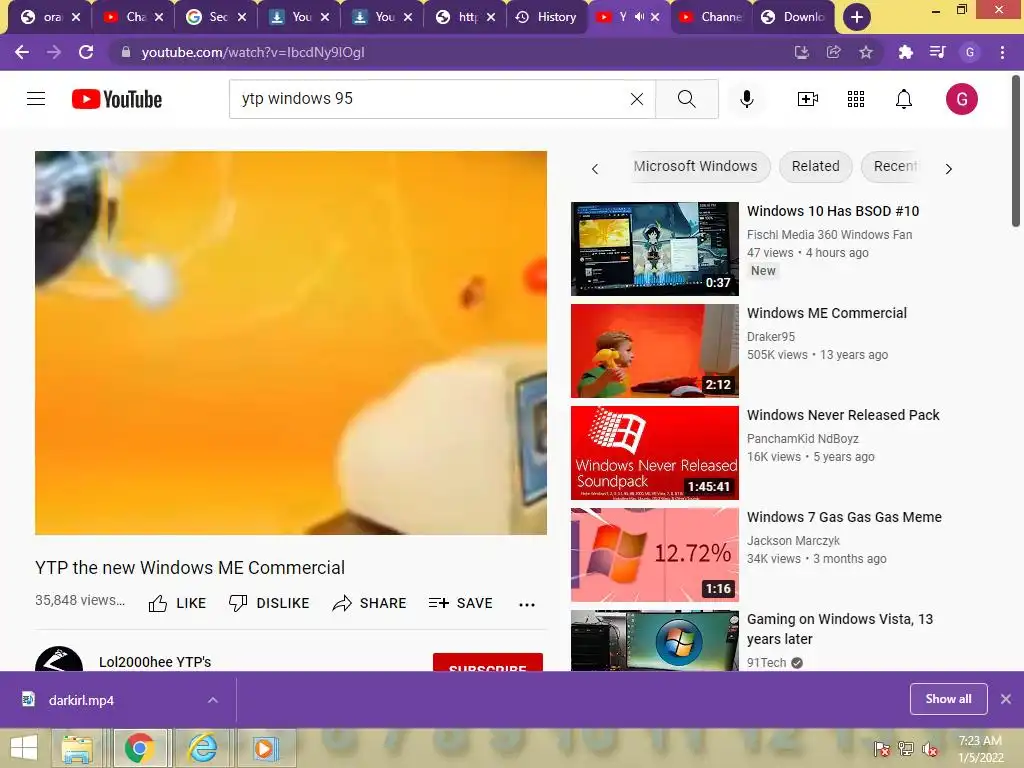Open Windows 7 Gas Gas Gas Meme title
1024x768 pixels.
pos(844,517)
